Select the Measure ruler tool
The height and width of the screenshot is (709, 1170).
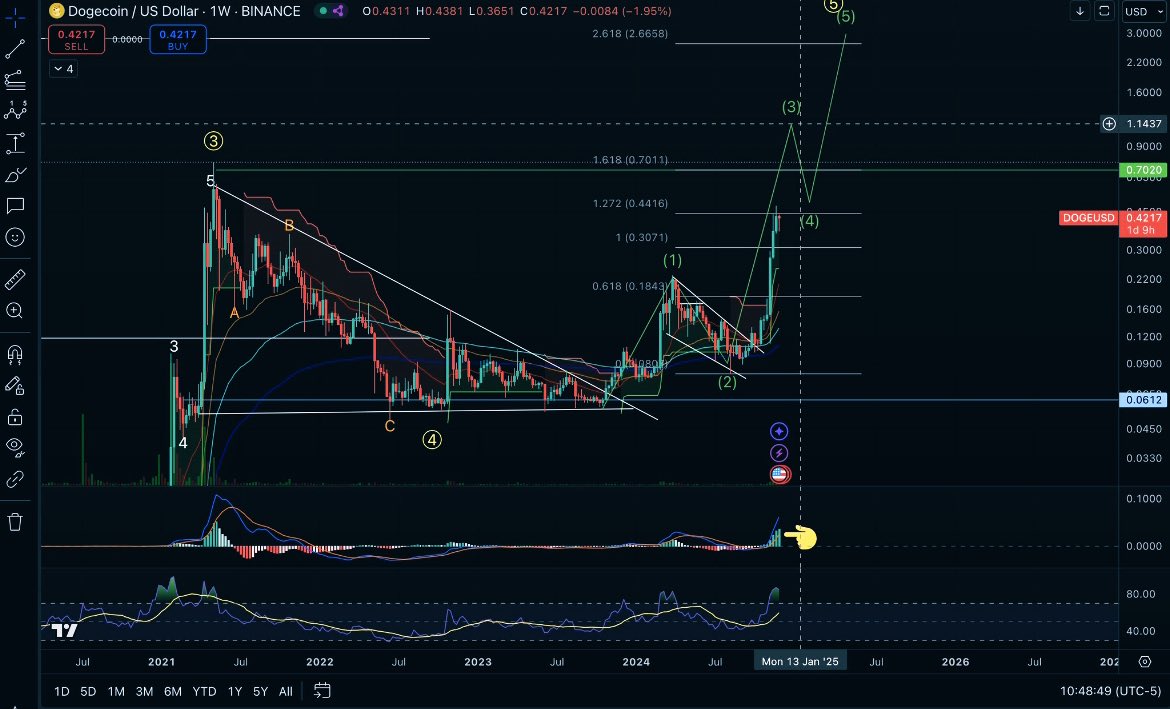[15, 280]
